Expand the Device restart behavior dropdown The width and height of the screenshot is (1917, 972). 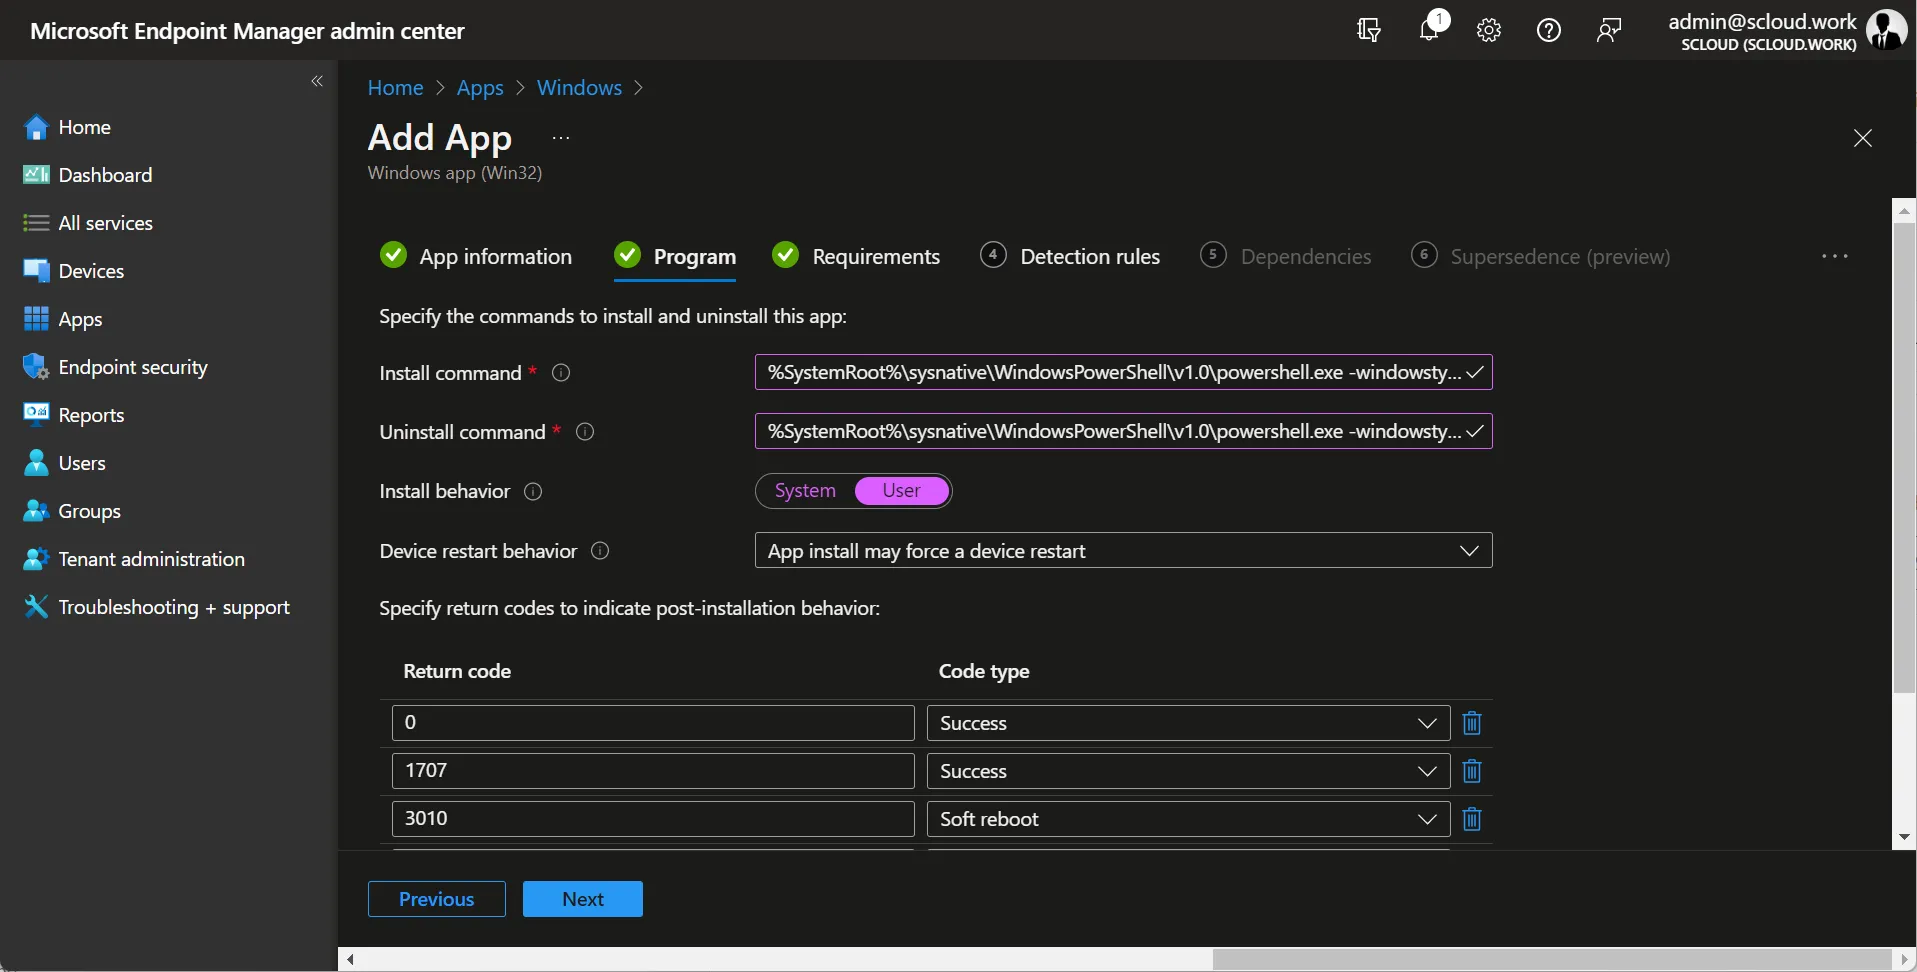point(1123,551)
